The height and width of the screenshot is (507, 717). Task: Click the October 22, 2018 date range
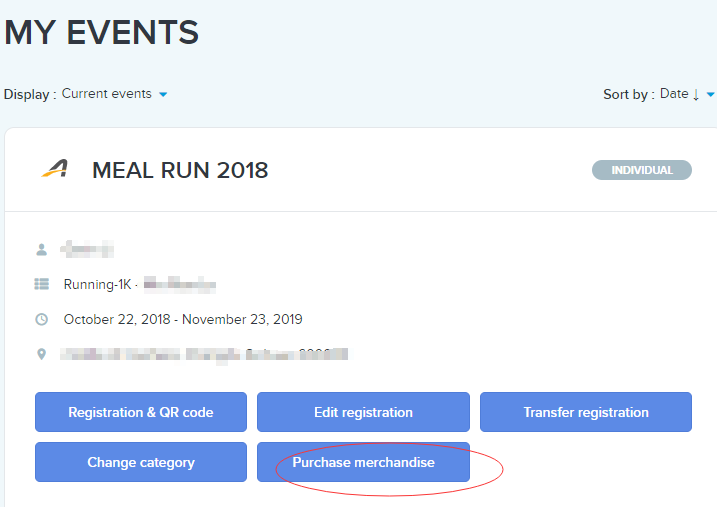pyautogui.click(x=183, y=320)
